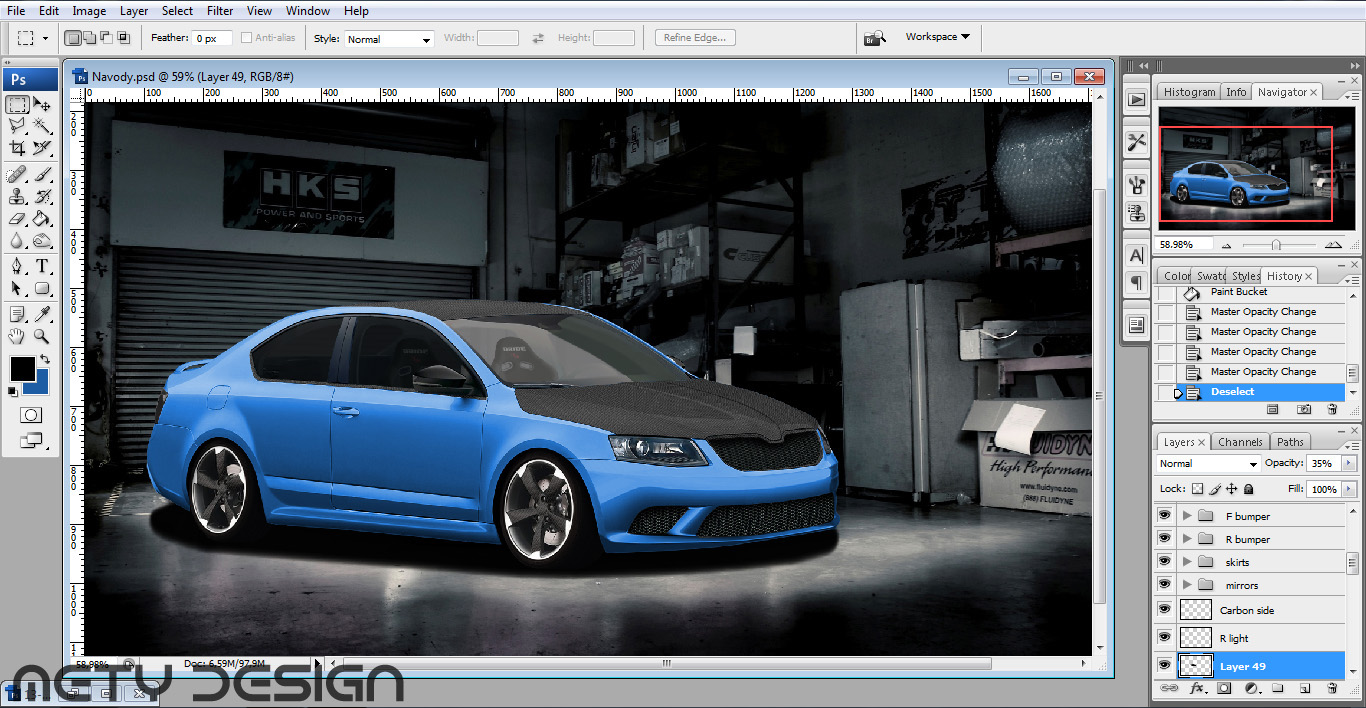Open the Image menu
This screenshot has width=1366, height=708.
tap(89, 11)
